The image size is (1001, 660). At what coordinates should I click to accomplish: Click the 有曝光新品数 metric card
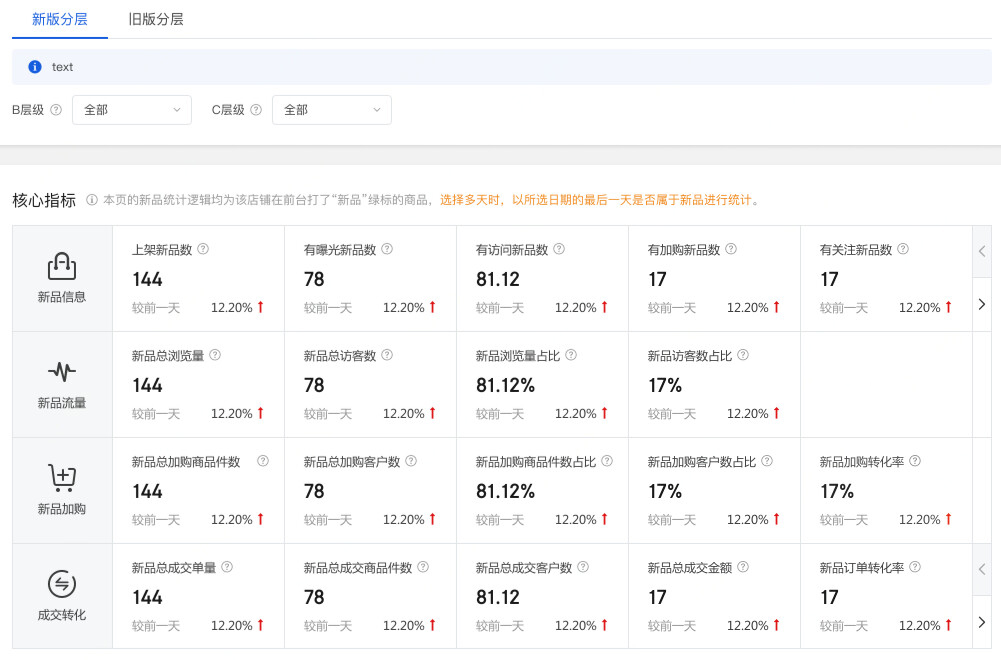coord(368,278)
